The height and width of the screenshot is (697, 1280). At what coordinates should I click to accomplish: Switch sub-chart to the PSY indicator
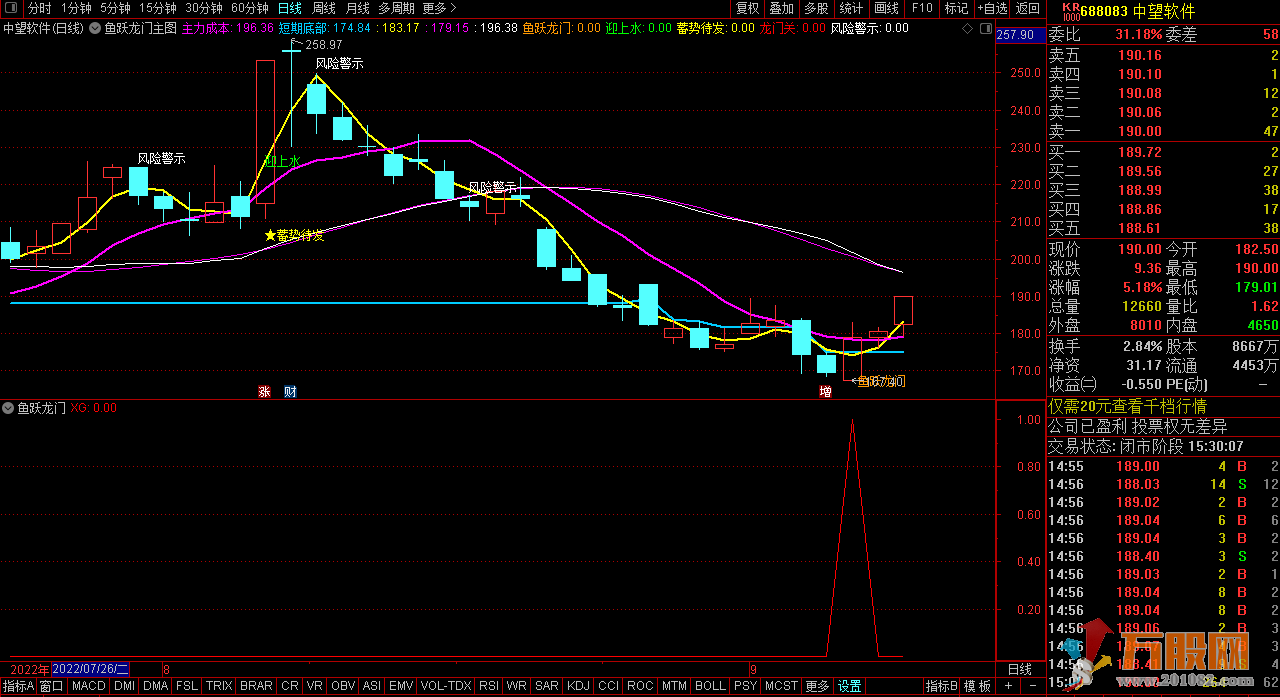click(x=745, y=686)
